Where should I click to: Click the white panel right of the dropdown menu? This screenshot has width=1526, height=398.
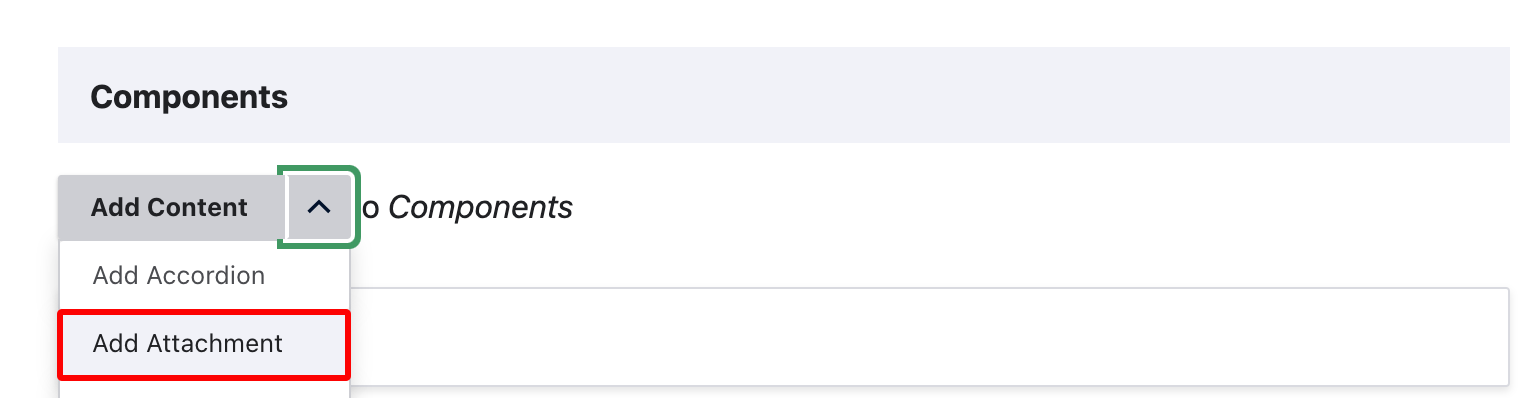[x=928, y=337]
